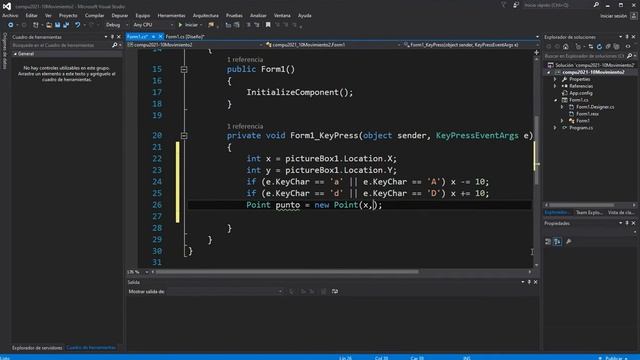Pin the Salida output panel
Image resolution: width=640 pixels, height=360 pixels.
tap(529, 282)
